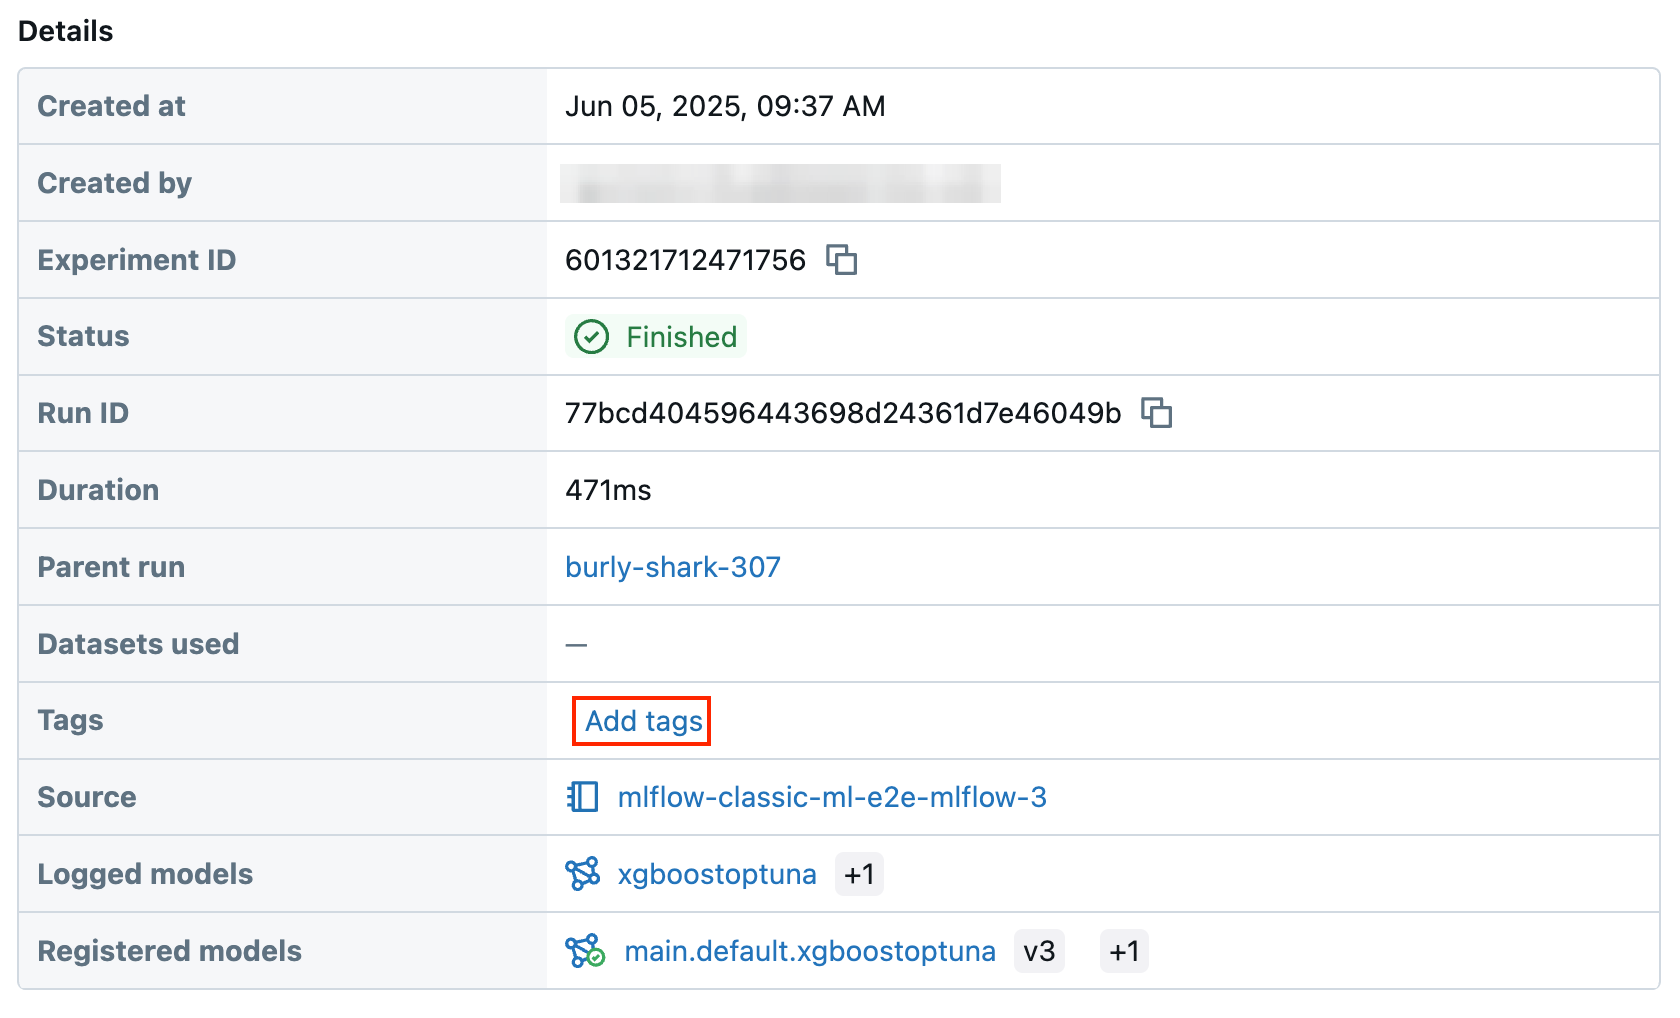Copy the Run ID using copy icon
The image size is (1680, 1018).
pos(1157,413)
